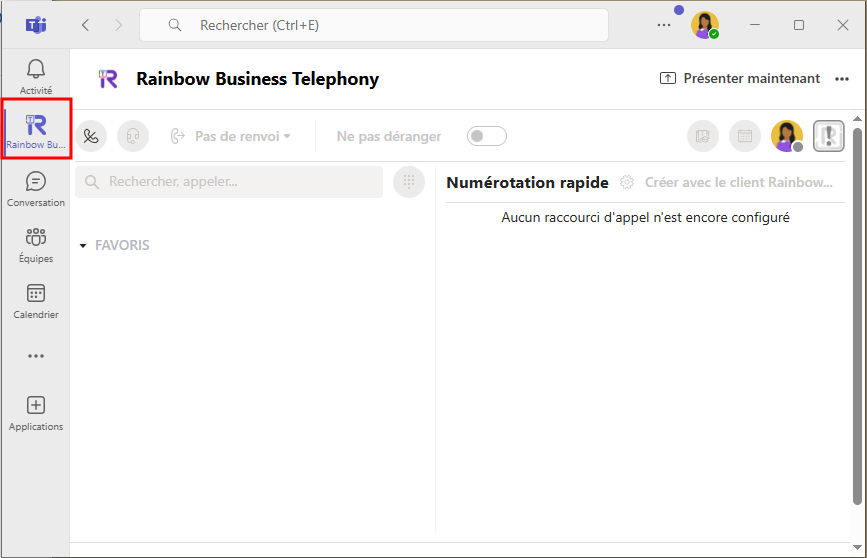This screenshot has height=558, width=867.
Task: Show more sidebar apps with ellipsis
Action: click(x=35, y=355)
